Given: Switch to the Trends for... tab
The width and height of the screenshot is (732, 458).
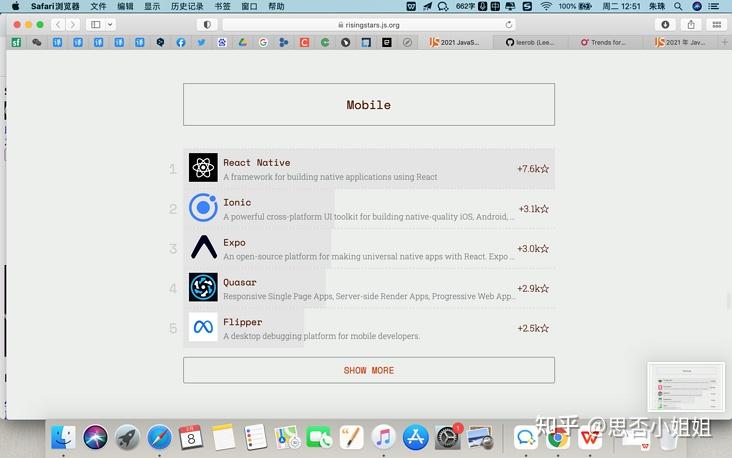Looking at the screenshot, I should coord(605,42).
